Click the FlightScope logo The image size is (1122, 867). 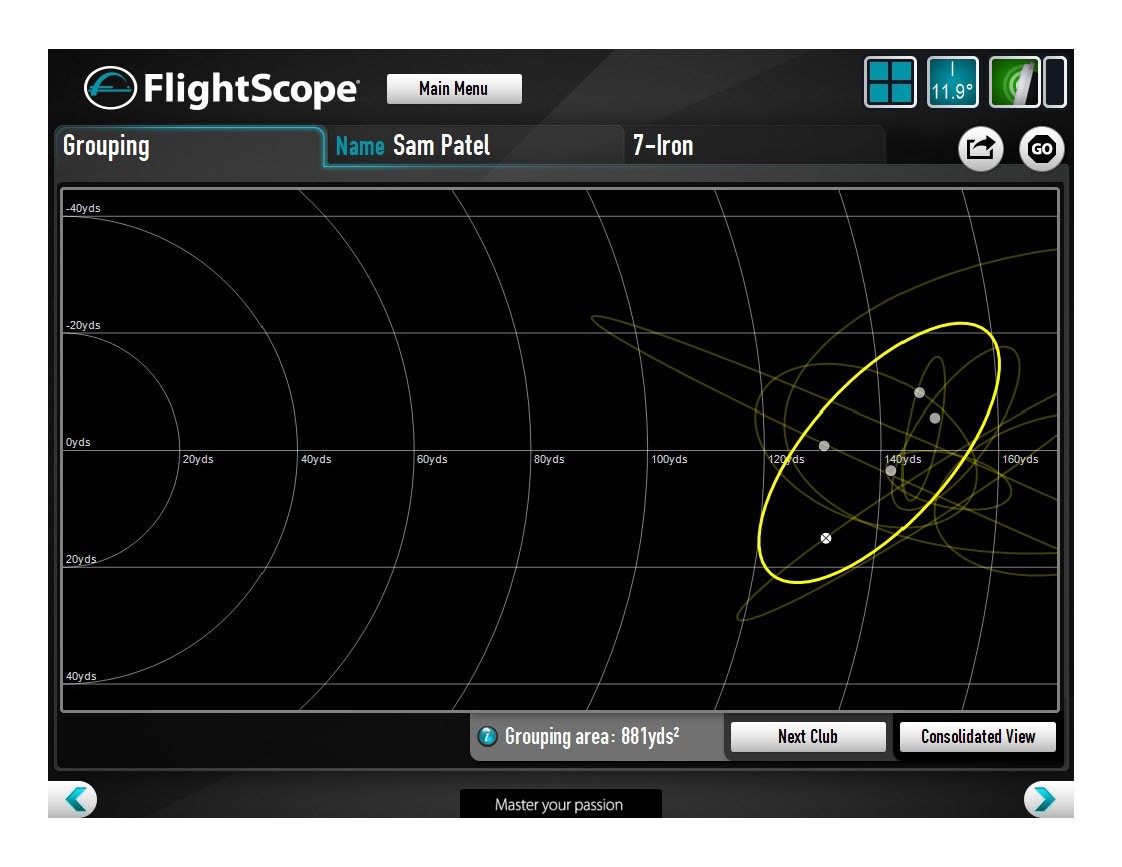click(221, 89)
